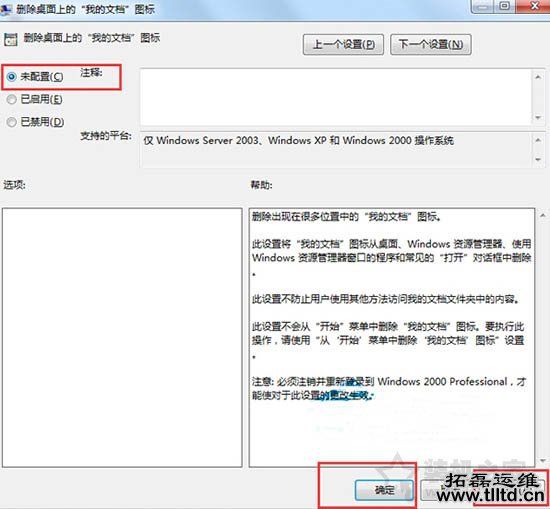Viewport: 550px width, 509px height.
Task: Click the 选项: label
Action: [x=14, y=185]
